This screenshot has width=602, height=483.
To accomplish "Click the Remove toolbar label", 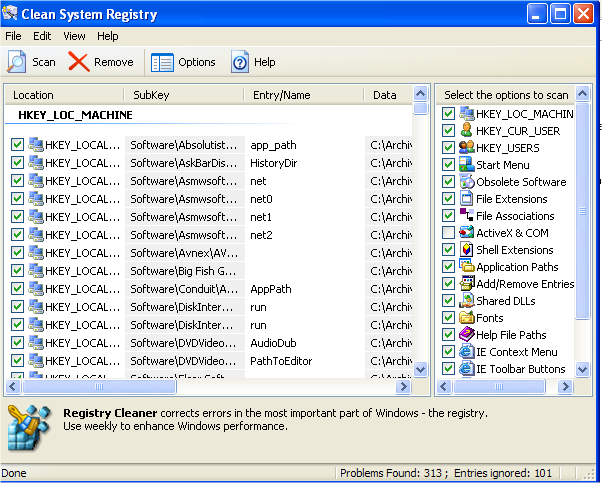I will point(114,62).
